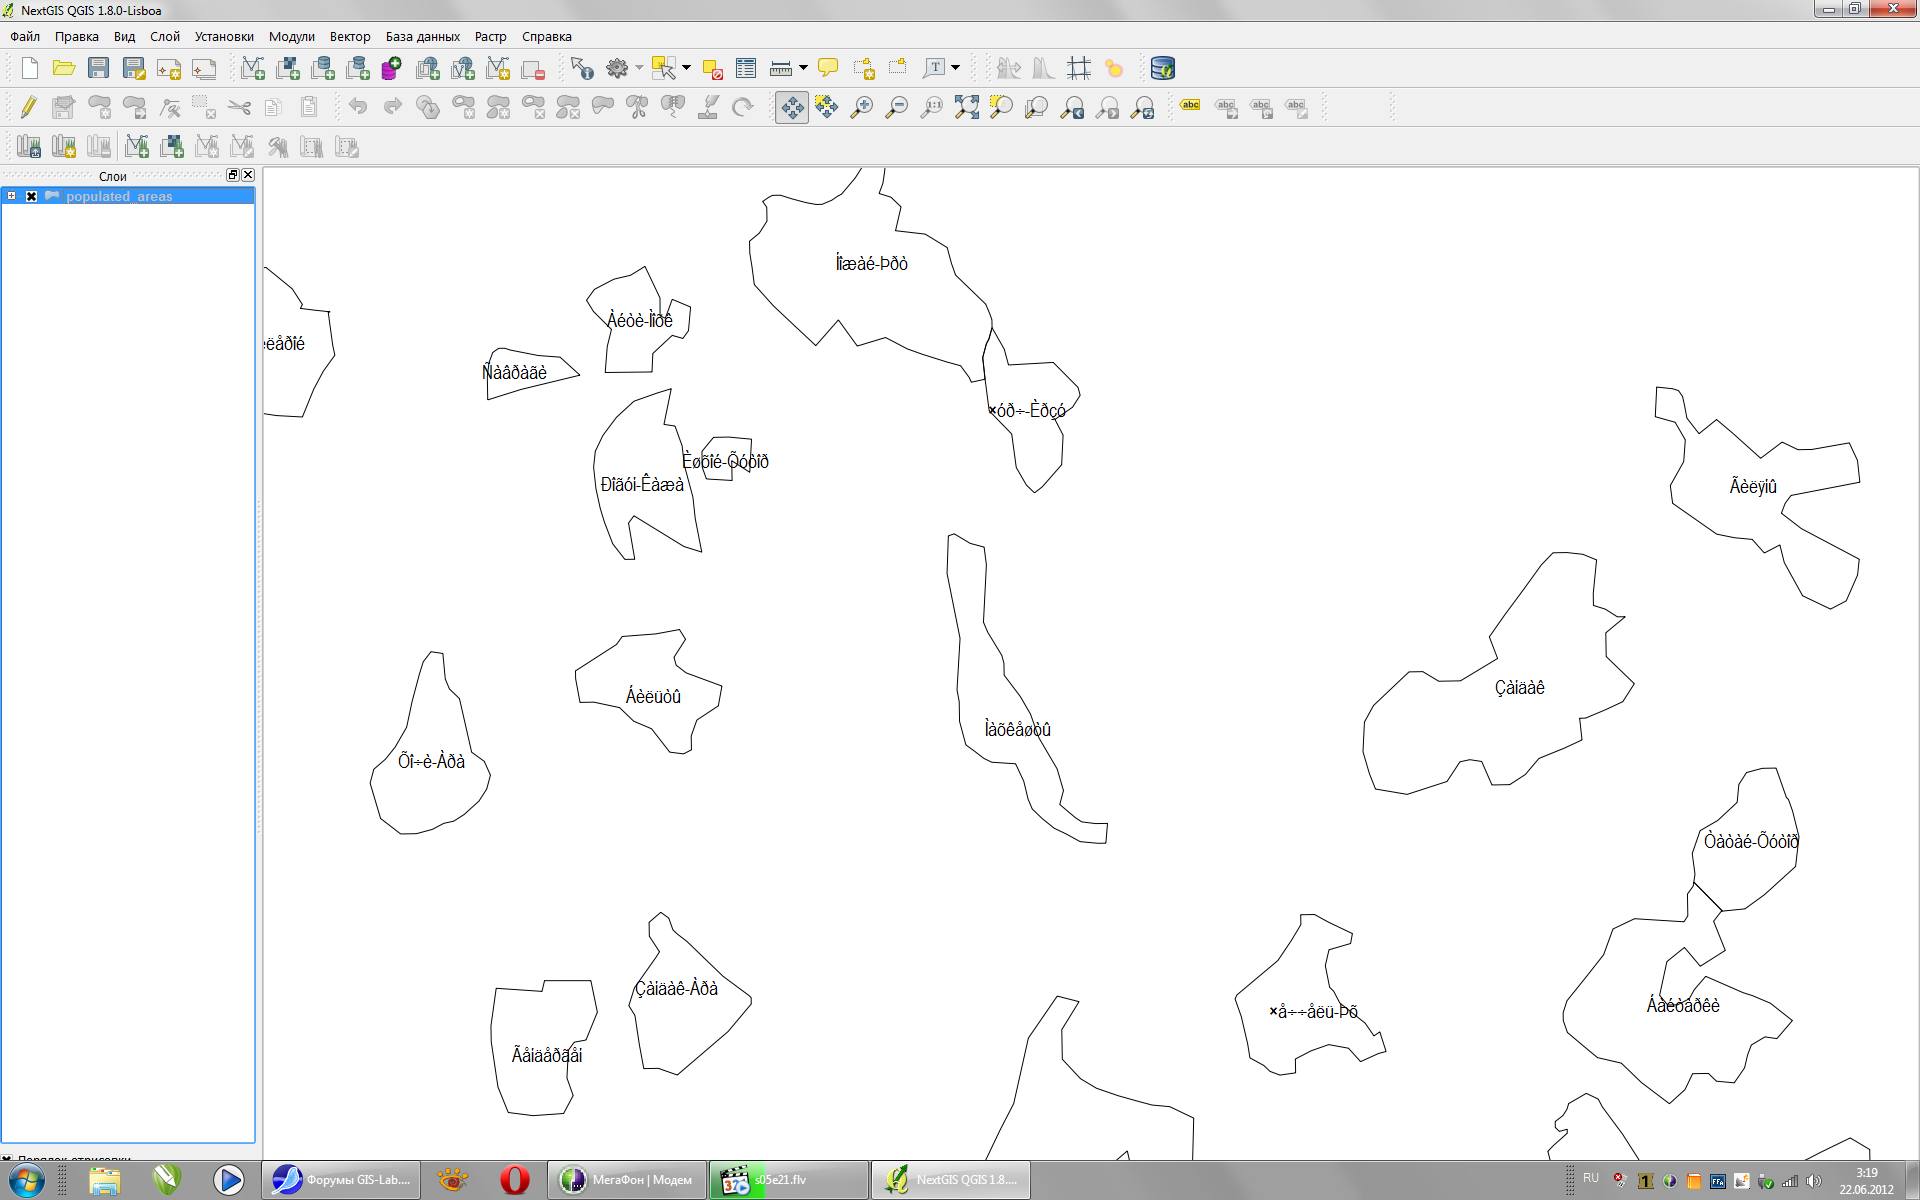Screen dimensions: 1920x1200
Task: Open the attribute table icon
Action: (746, 68)
